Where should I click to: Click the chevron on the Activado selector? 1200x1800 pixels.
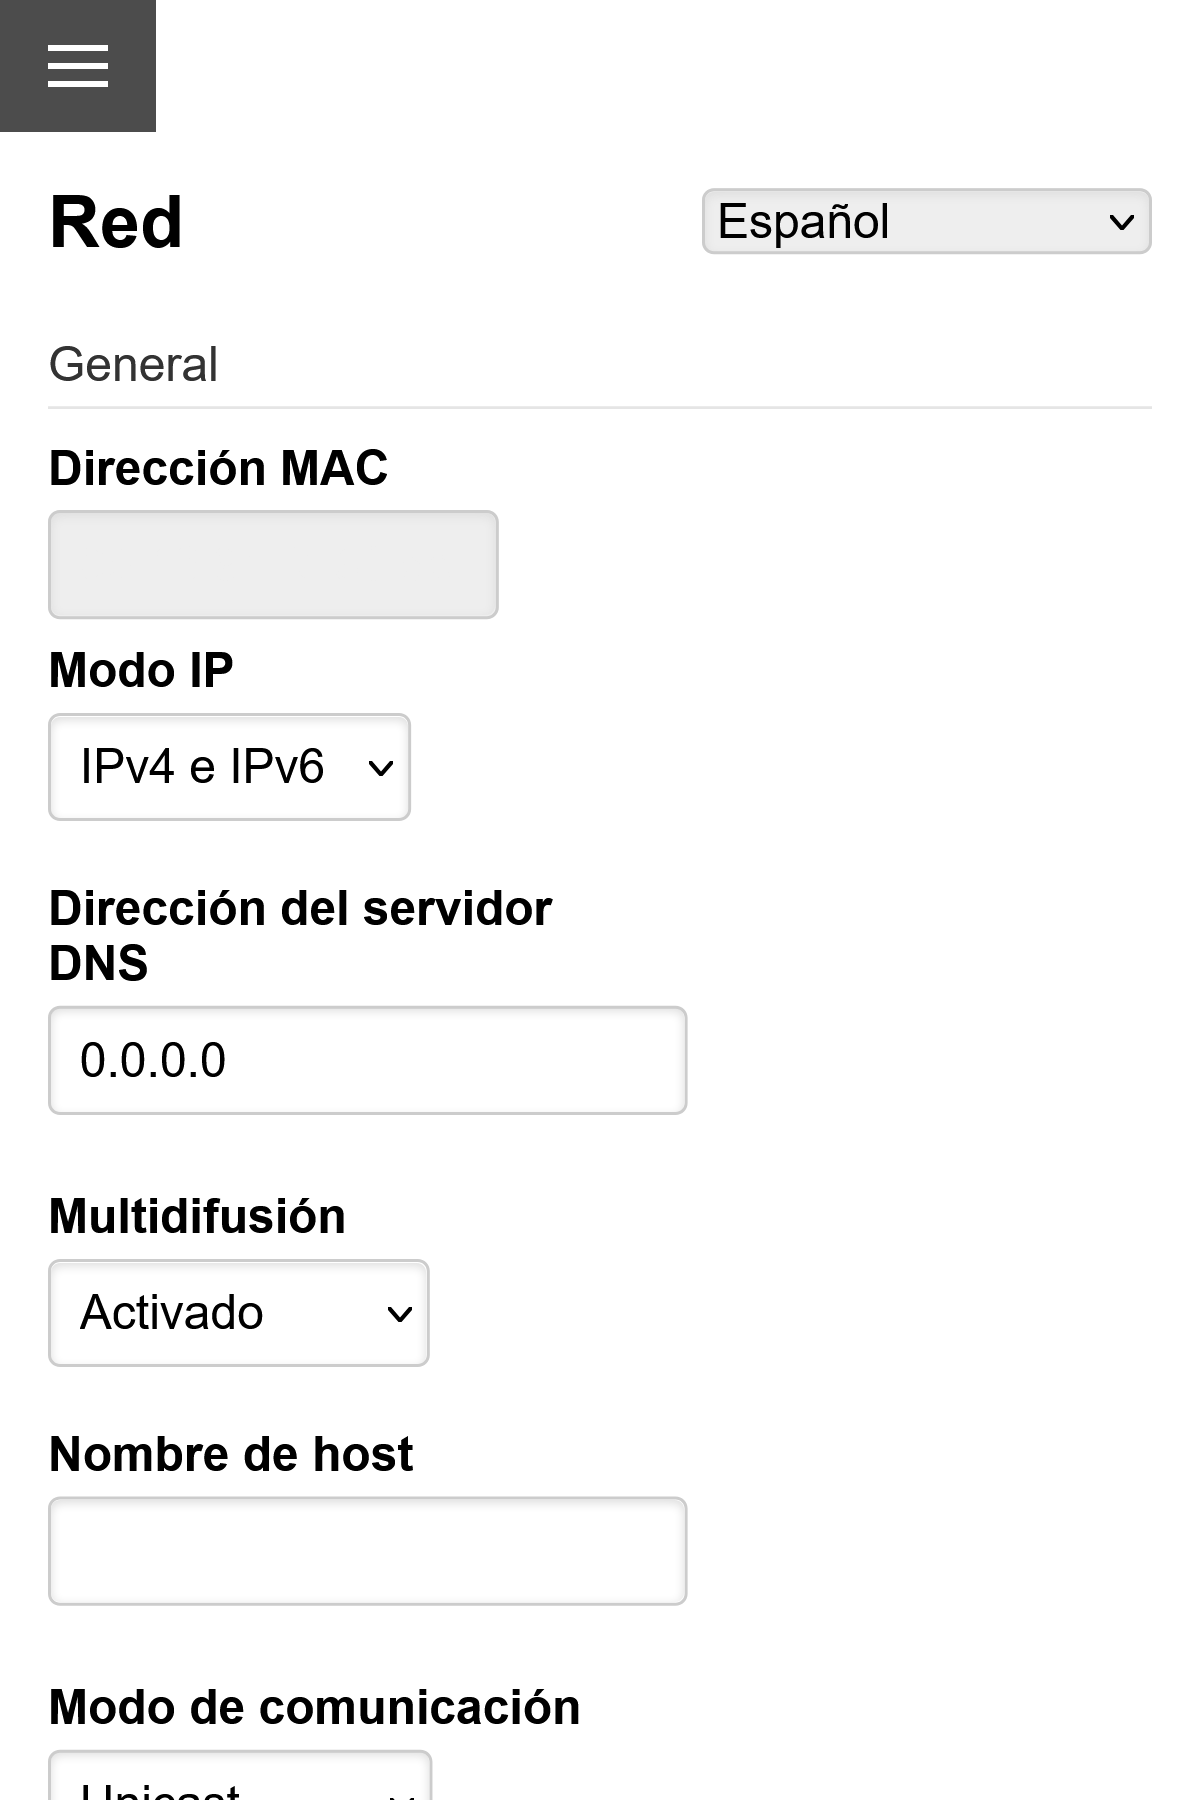399,1313
